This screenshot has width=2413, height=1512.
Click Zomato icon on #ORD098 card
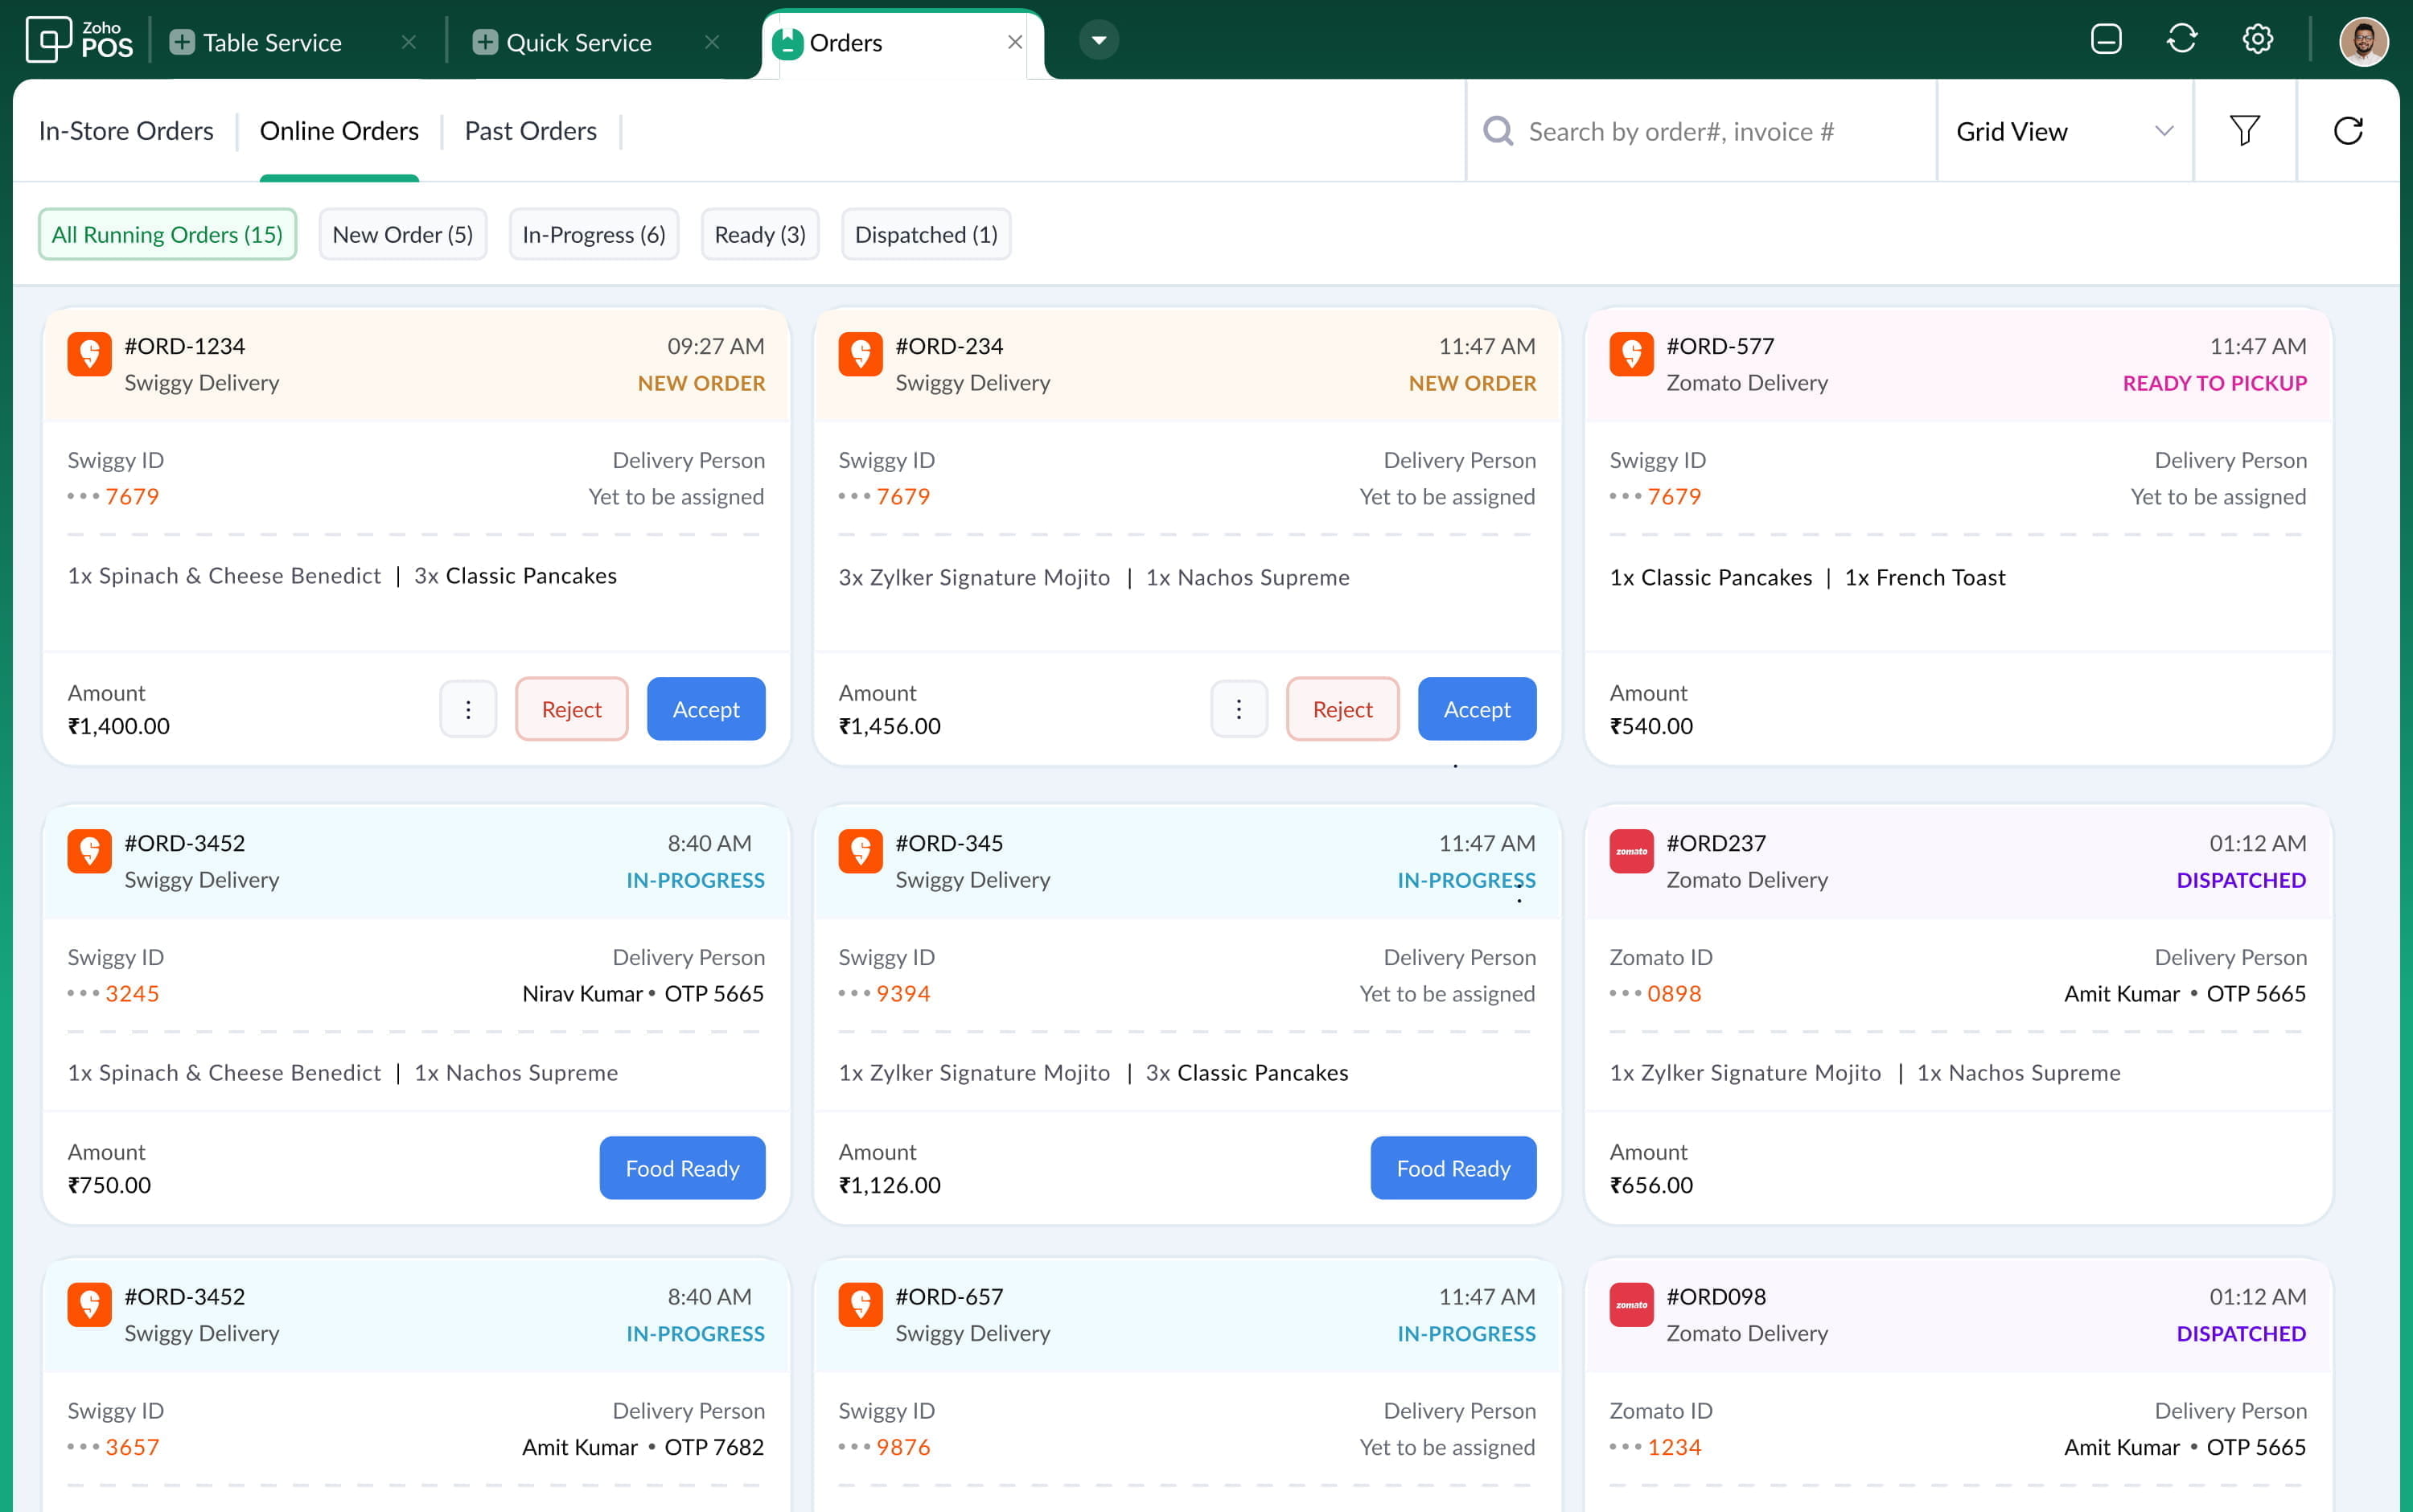tap(1631, 1305)
